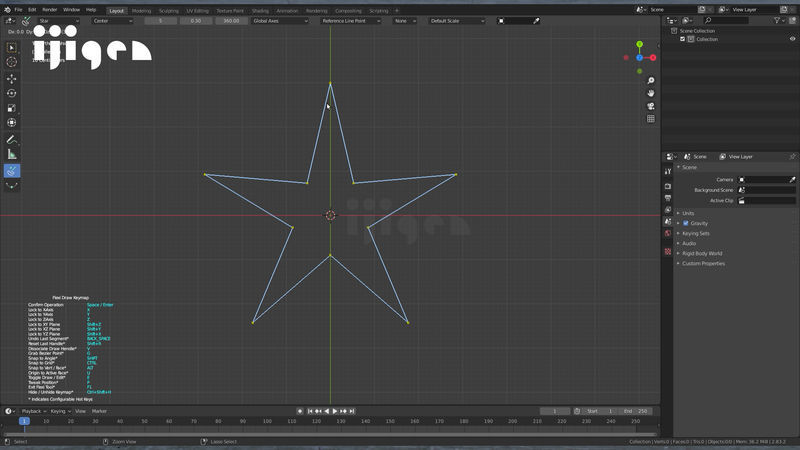
Task: Expand the Units panel
Action: (688, 213)
